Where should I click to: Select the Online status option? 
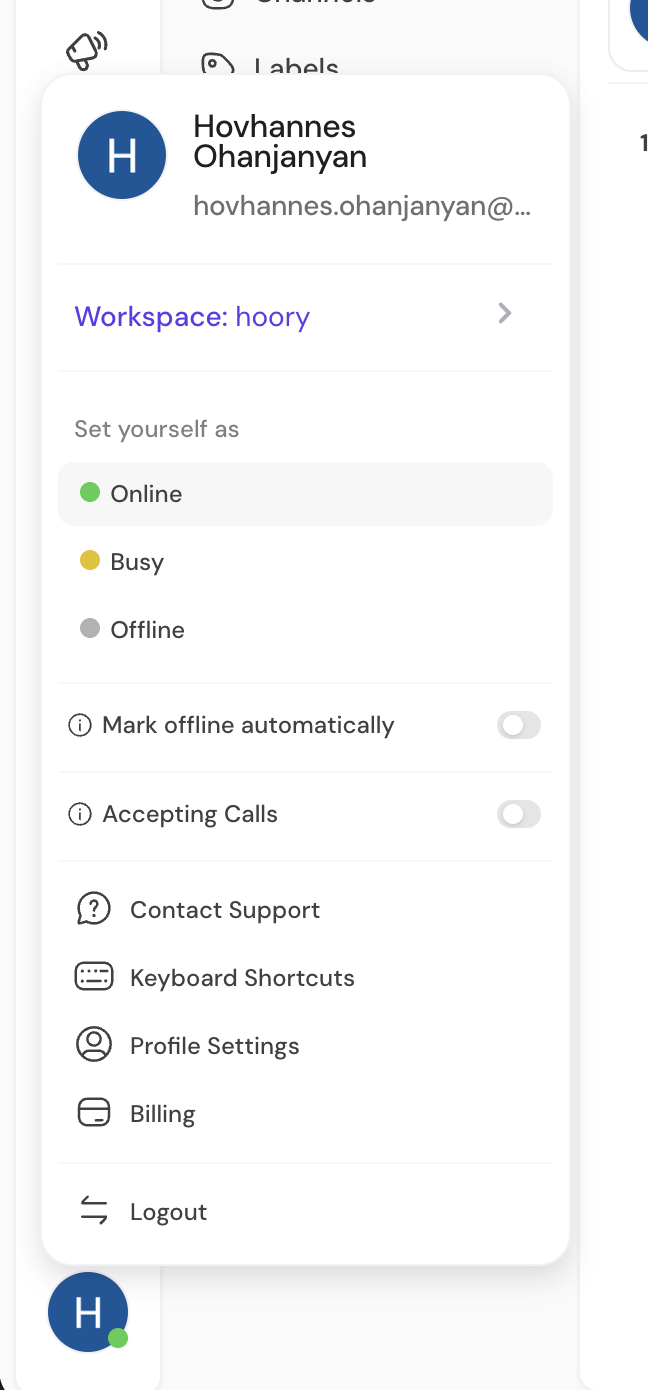305,493
